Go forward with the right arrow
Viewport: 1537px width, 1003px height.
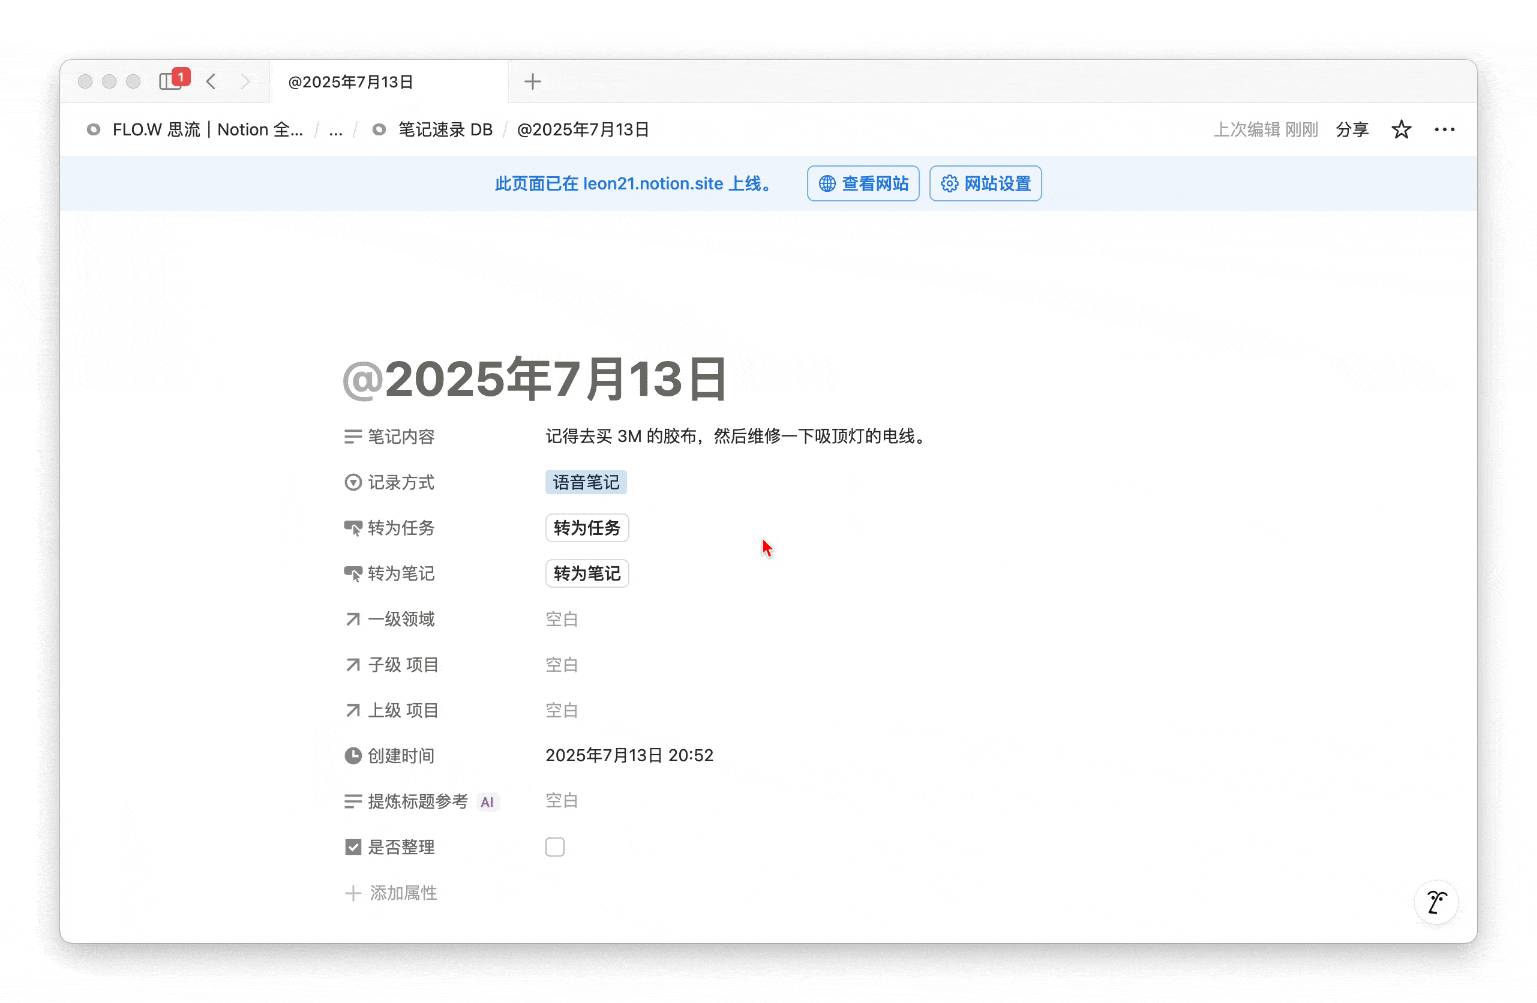click(245, 81)
